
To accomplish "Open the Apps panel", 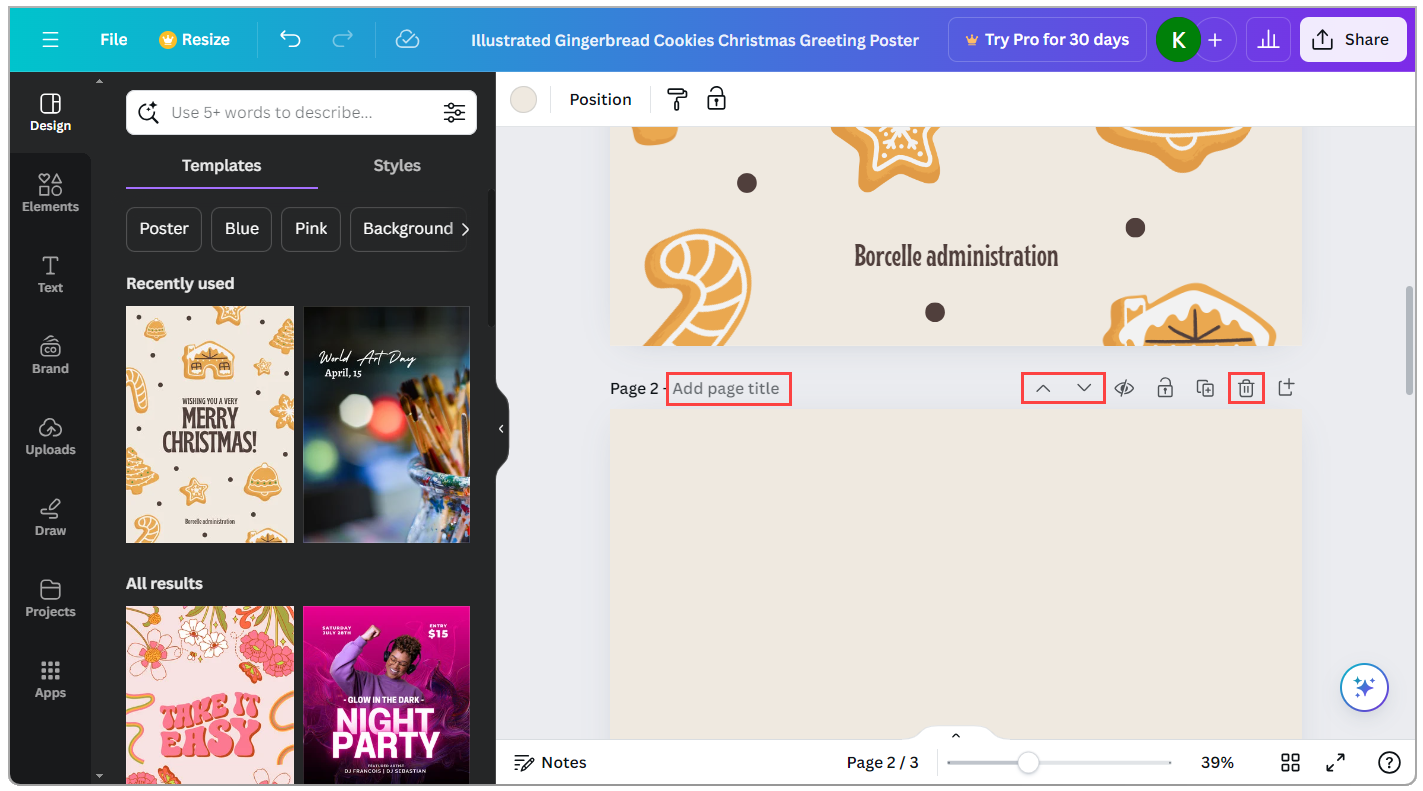I will (49, 678).
